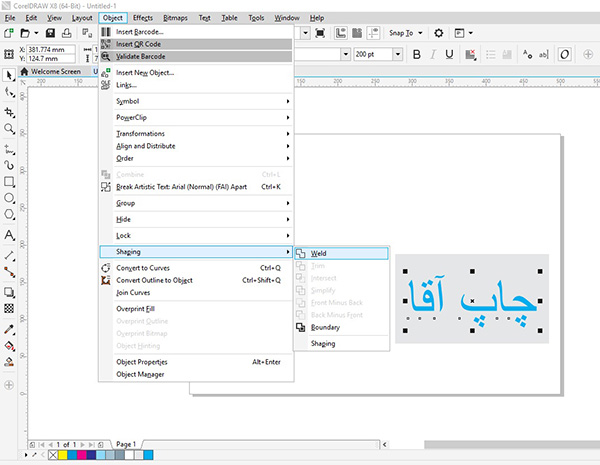This screenshot has height=465, width=600.
Task: Expand the PowerClip submenu
Action: tap(197, 117)
